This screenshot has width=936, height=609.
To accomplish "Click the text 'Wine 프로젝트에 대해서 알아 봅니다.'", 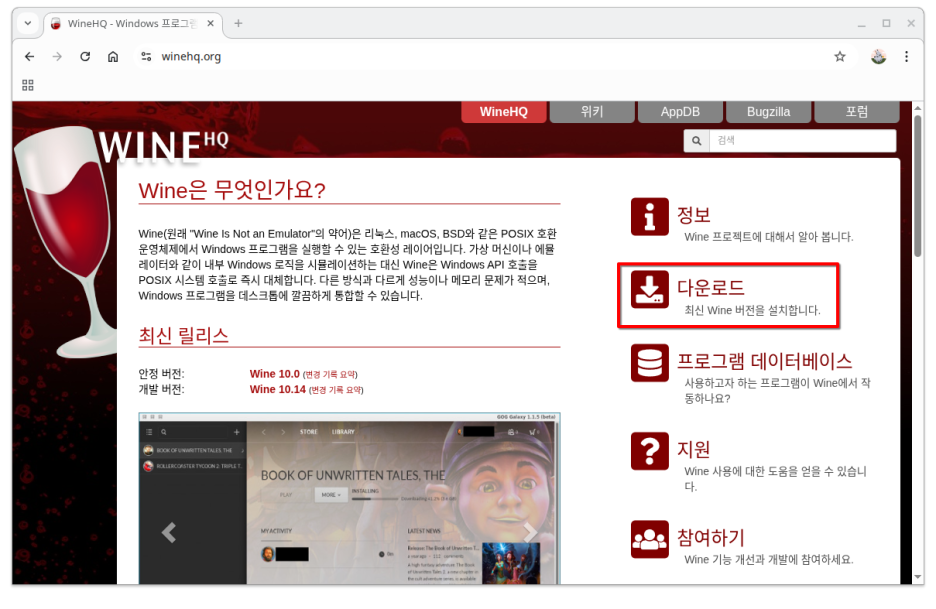I will click(x=769, y=237).
